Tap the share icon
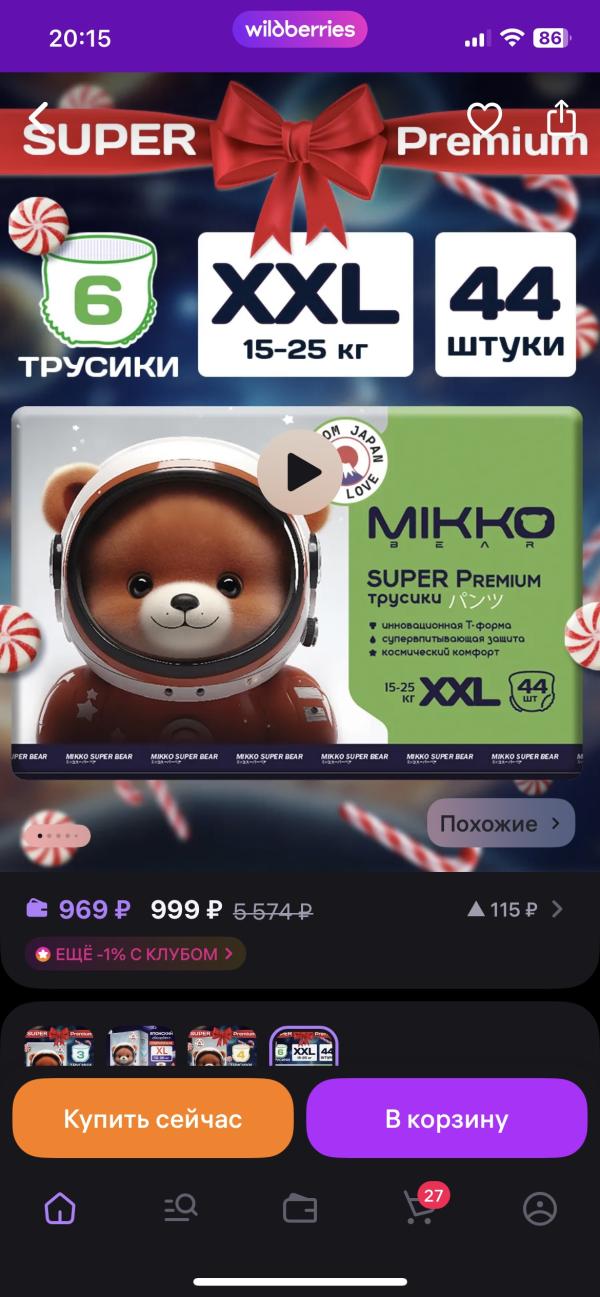Viewport: 600px width, 1297px height. [x=562, y=117]
